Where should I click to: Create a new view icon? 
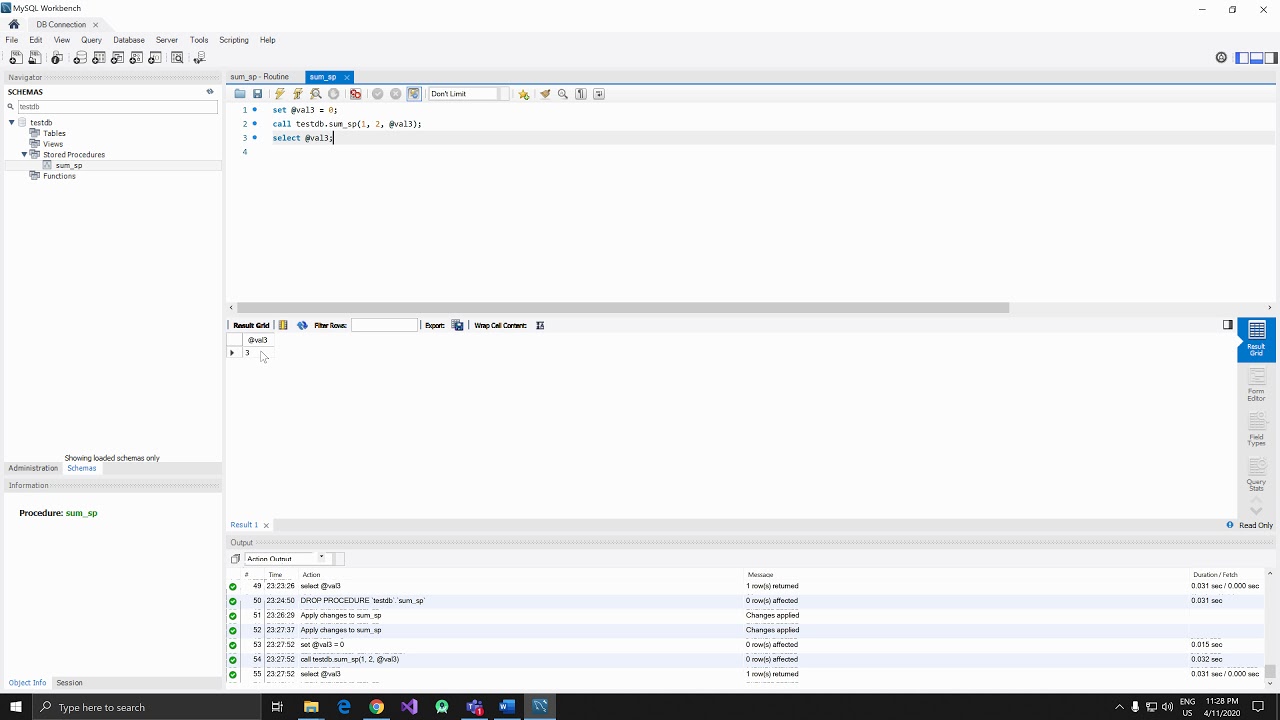[118, 58]
